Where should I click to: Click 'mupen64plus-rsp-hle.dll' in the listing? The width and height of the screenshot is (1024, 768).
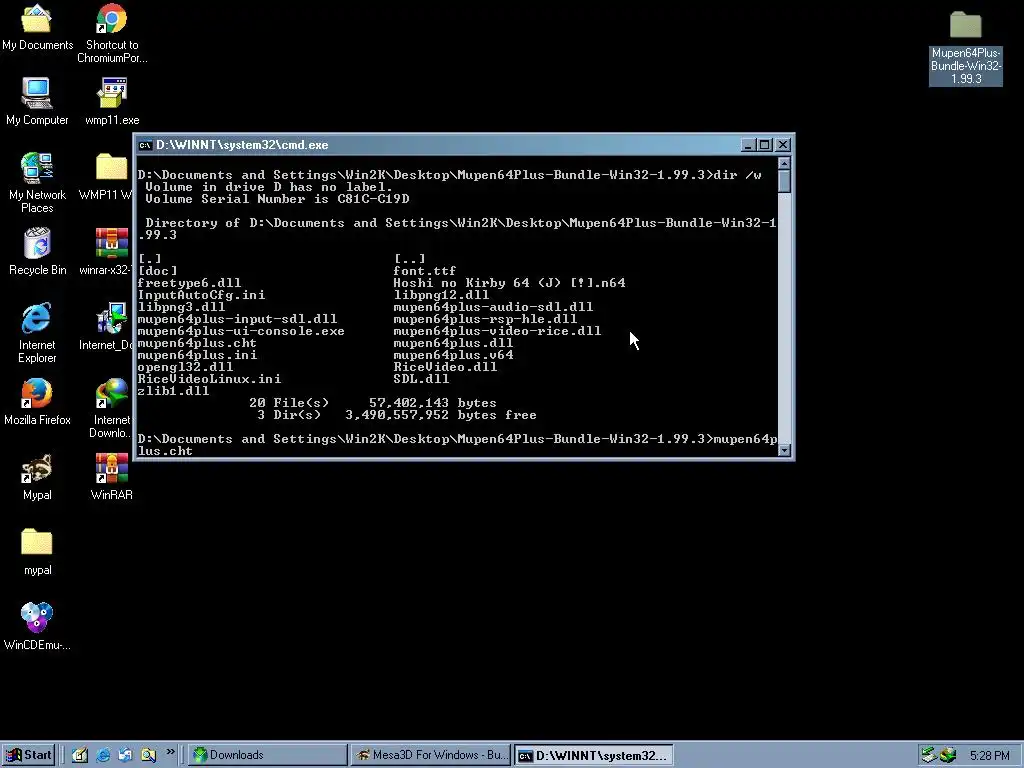[x=485, y=319]
